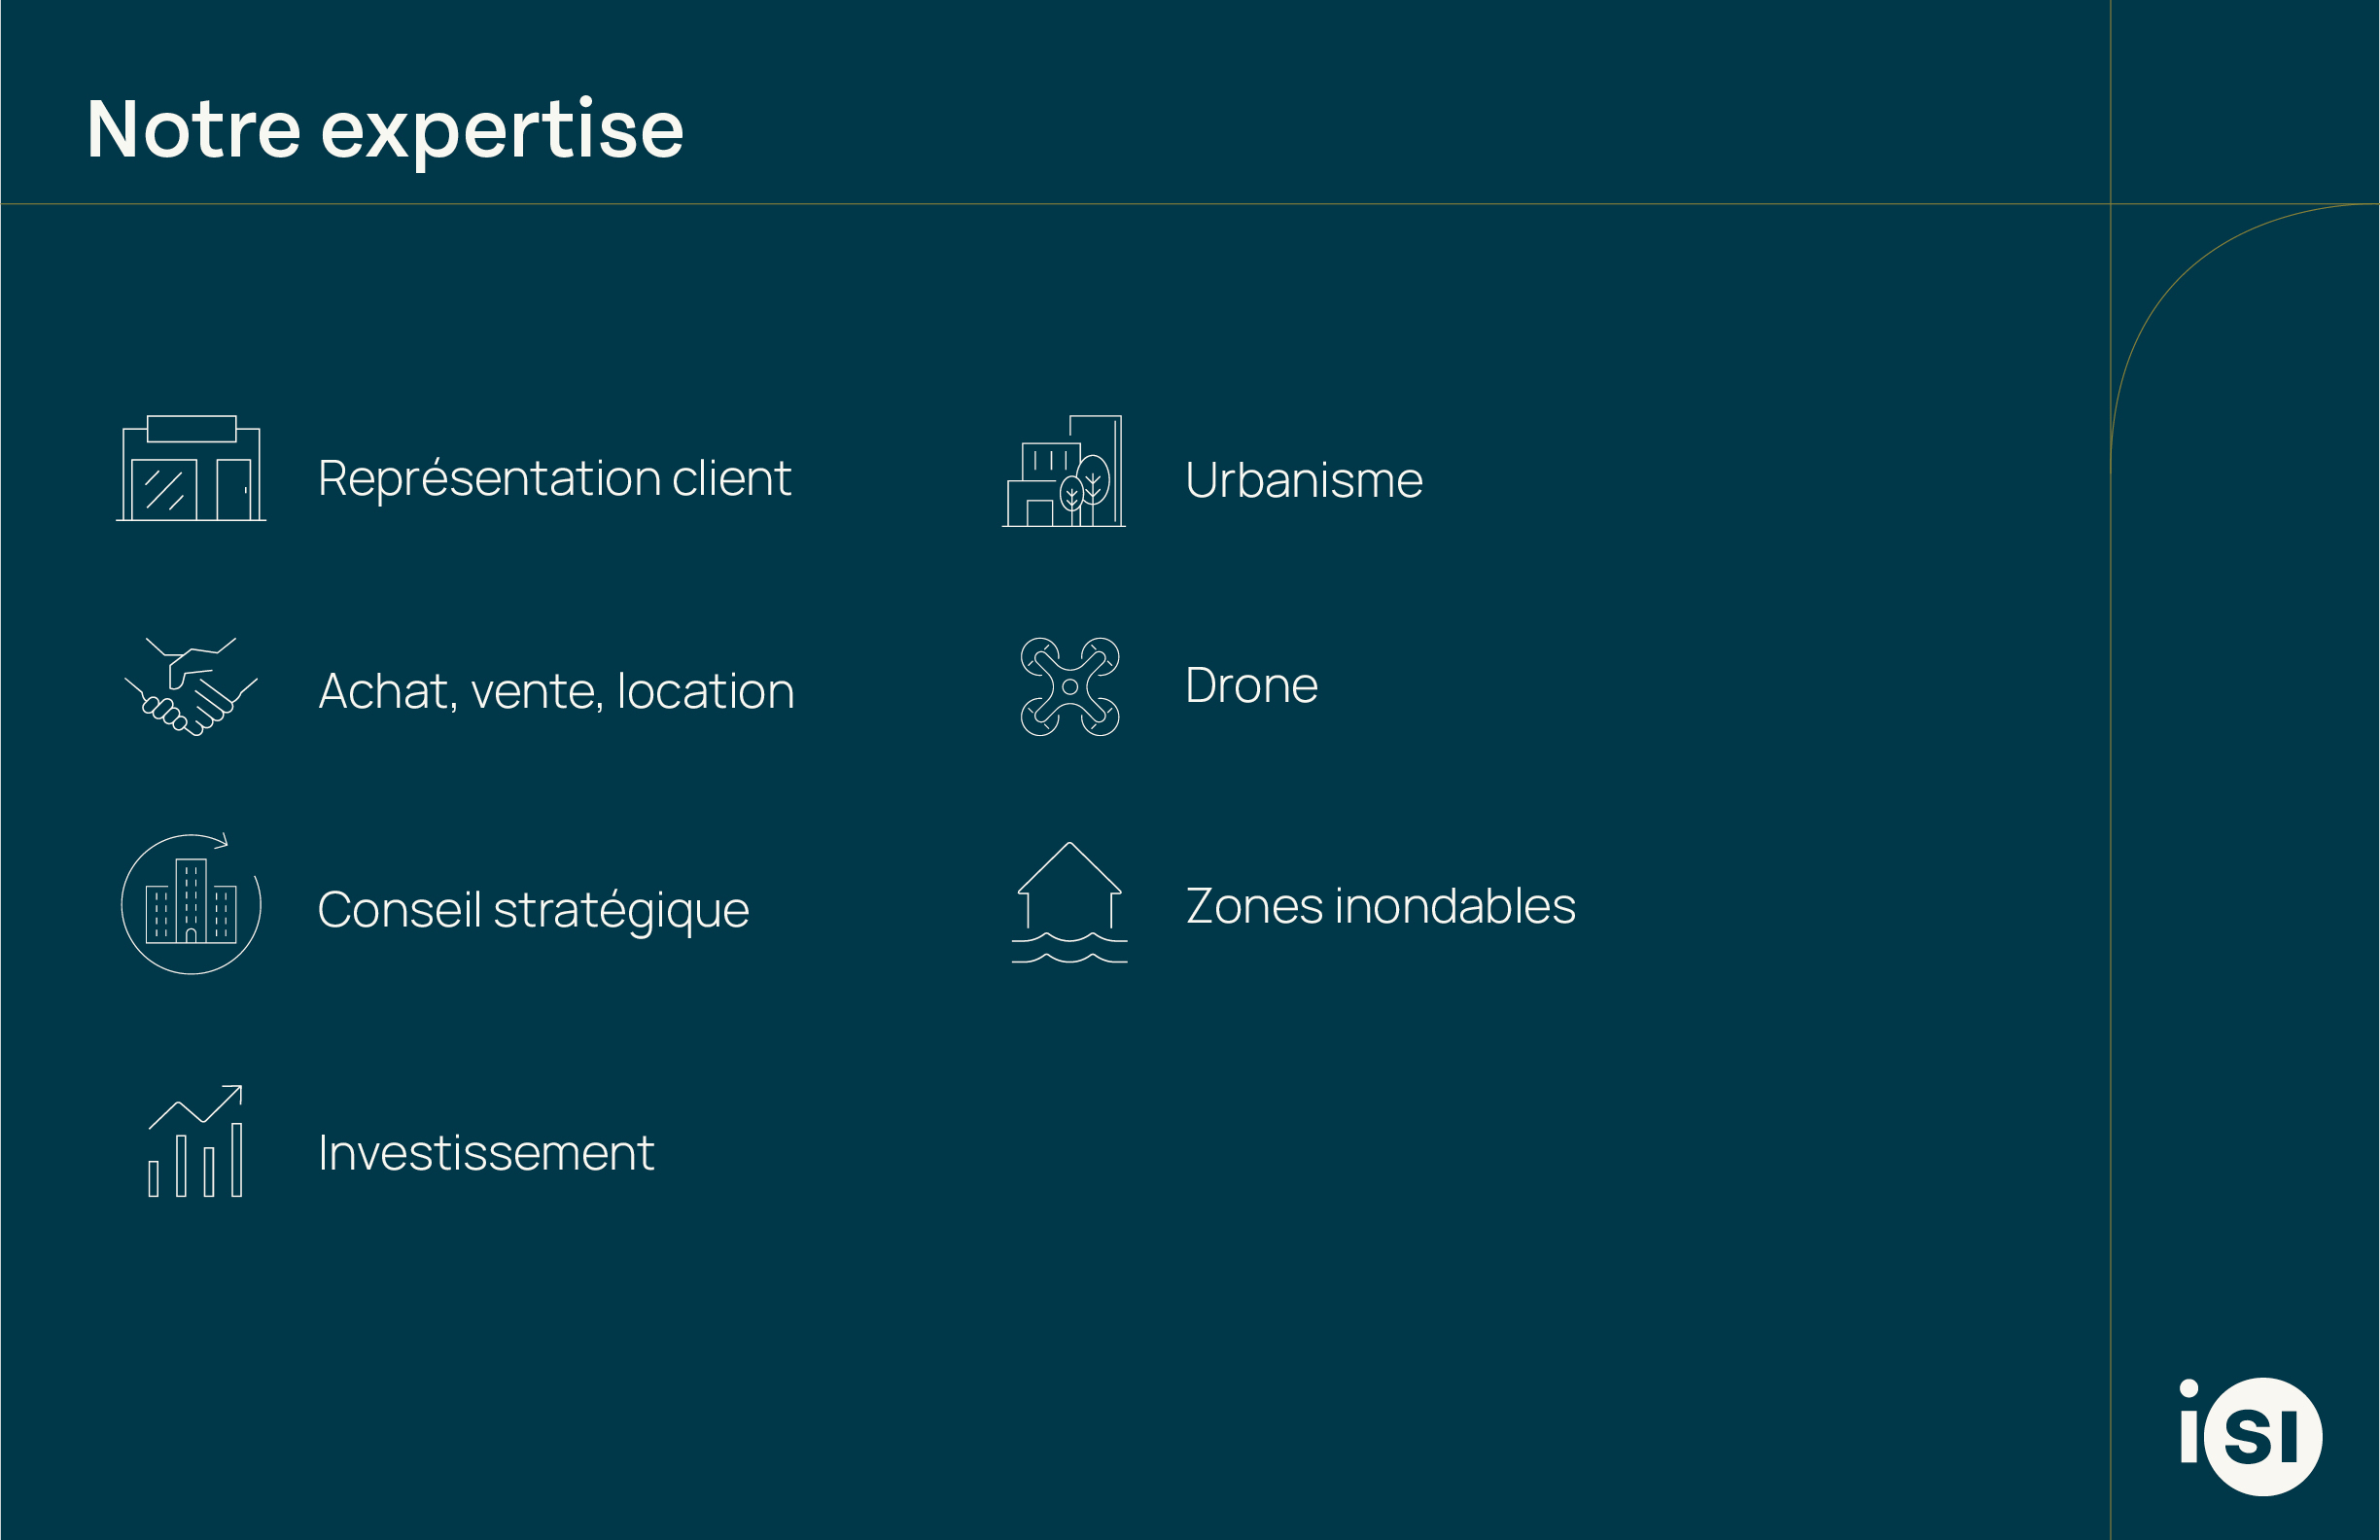Click the handshake icon
This screenshot has width=2380, height=1540.
pyautogui.click(x=191, y=687)
